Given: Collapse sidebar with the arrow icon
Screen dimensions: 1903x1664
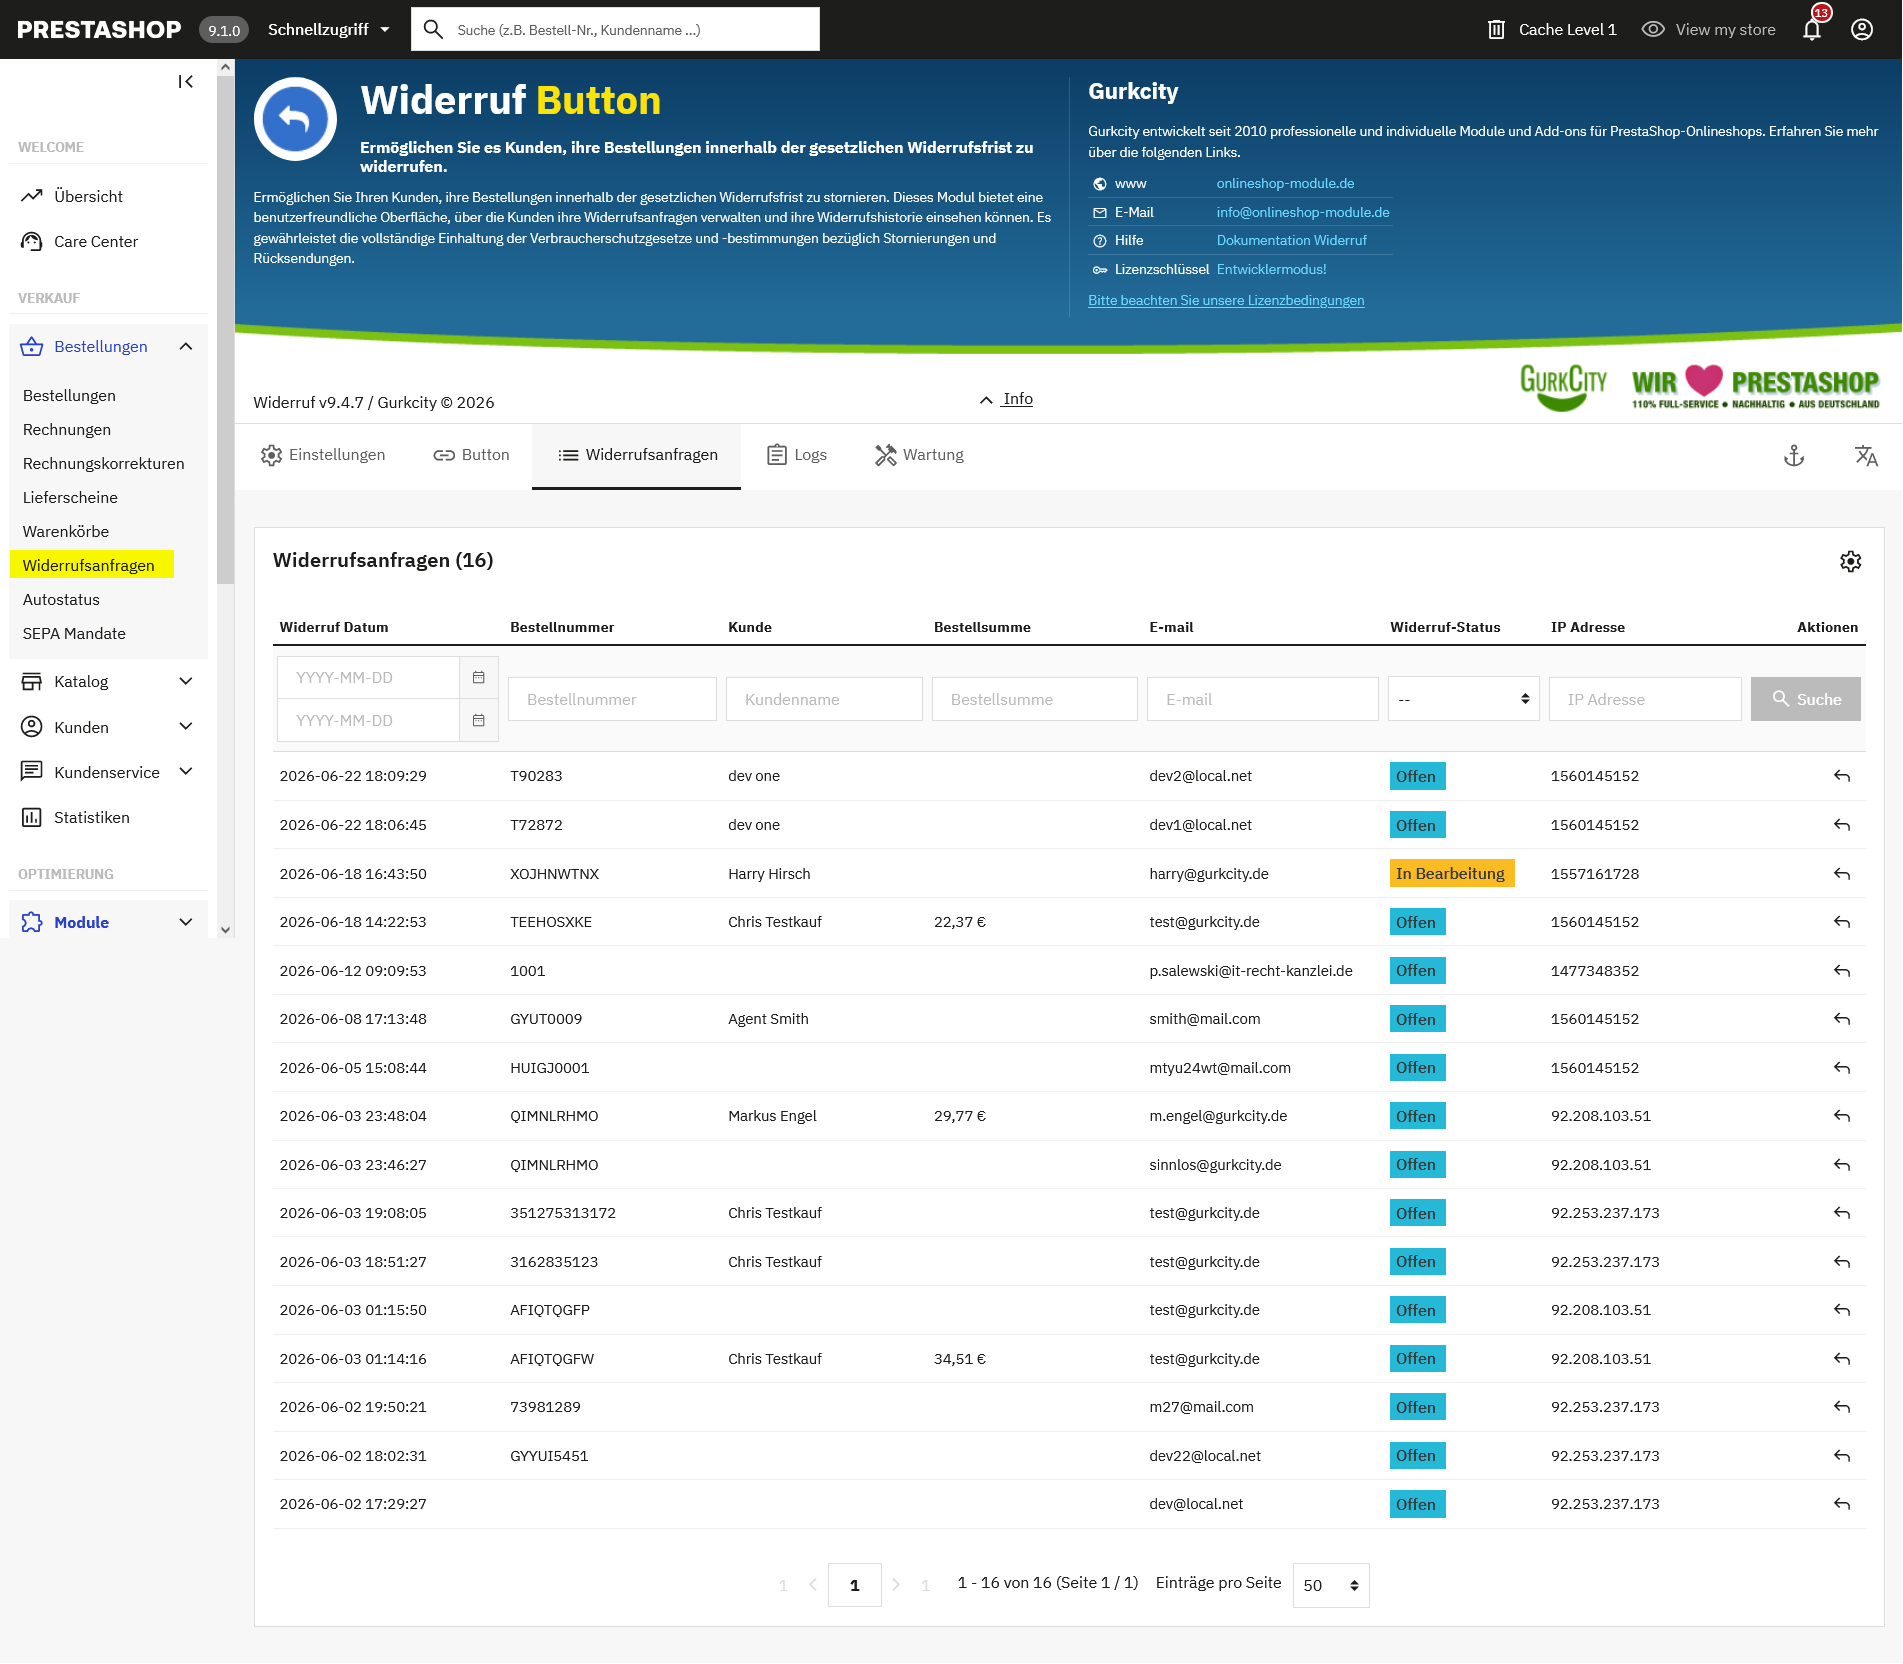Looking at the screenshot, I should click(x=186, y=82).
